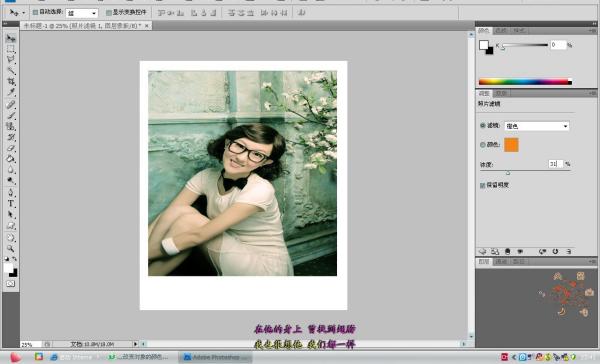Enable the Auto-Select checkbox
Viewport: 600px width, 364px height.
coord(35,13)
